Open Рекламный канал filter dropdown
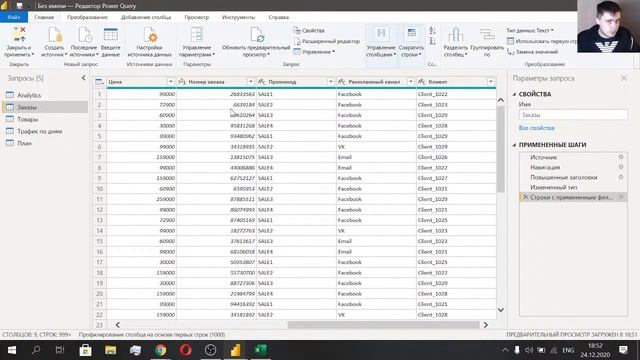 click(411, 82)
